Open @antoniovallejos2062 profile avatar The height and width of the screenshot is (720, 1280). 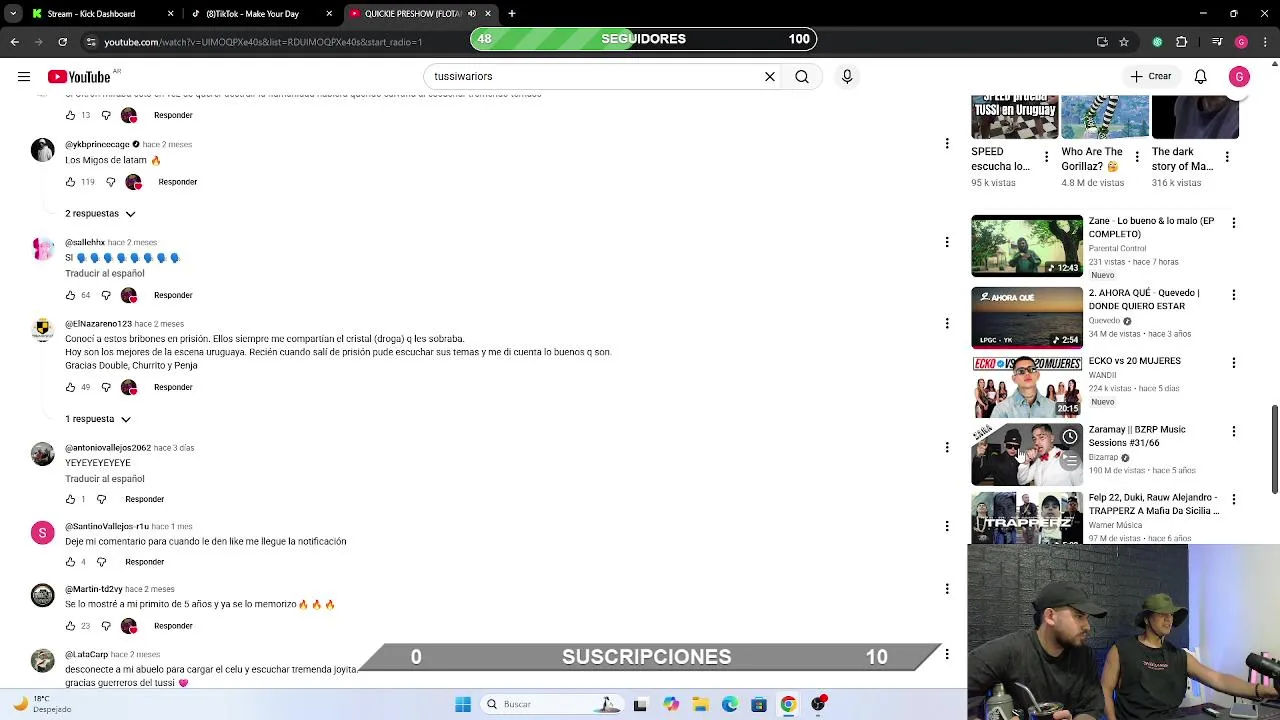(42, 454)
